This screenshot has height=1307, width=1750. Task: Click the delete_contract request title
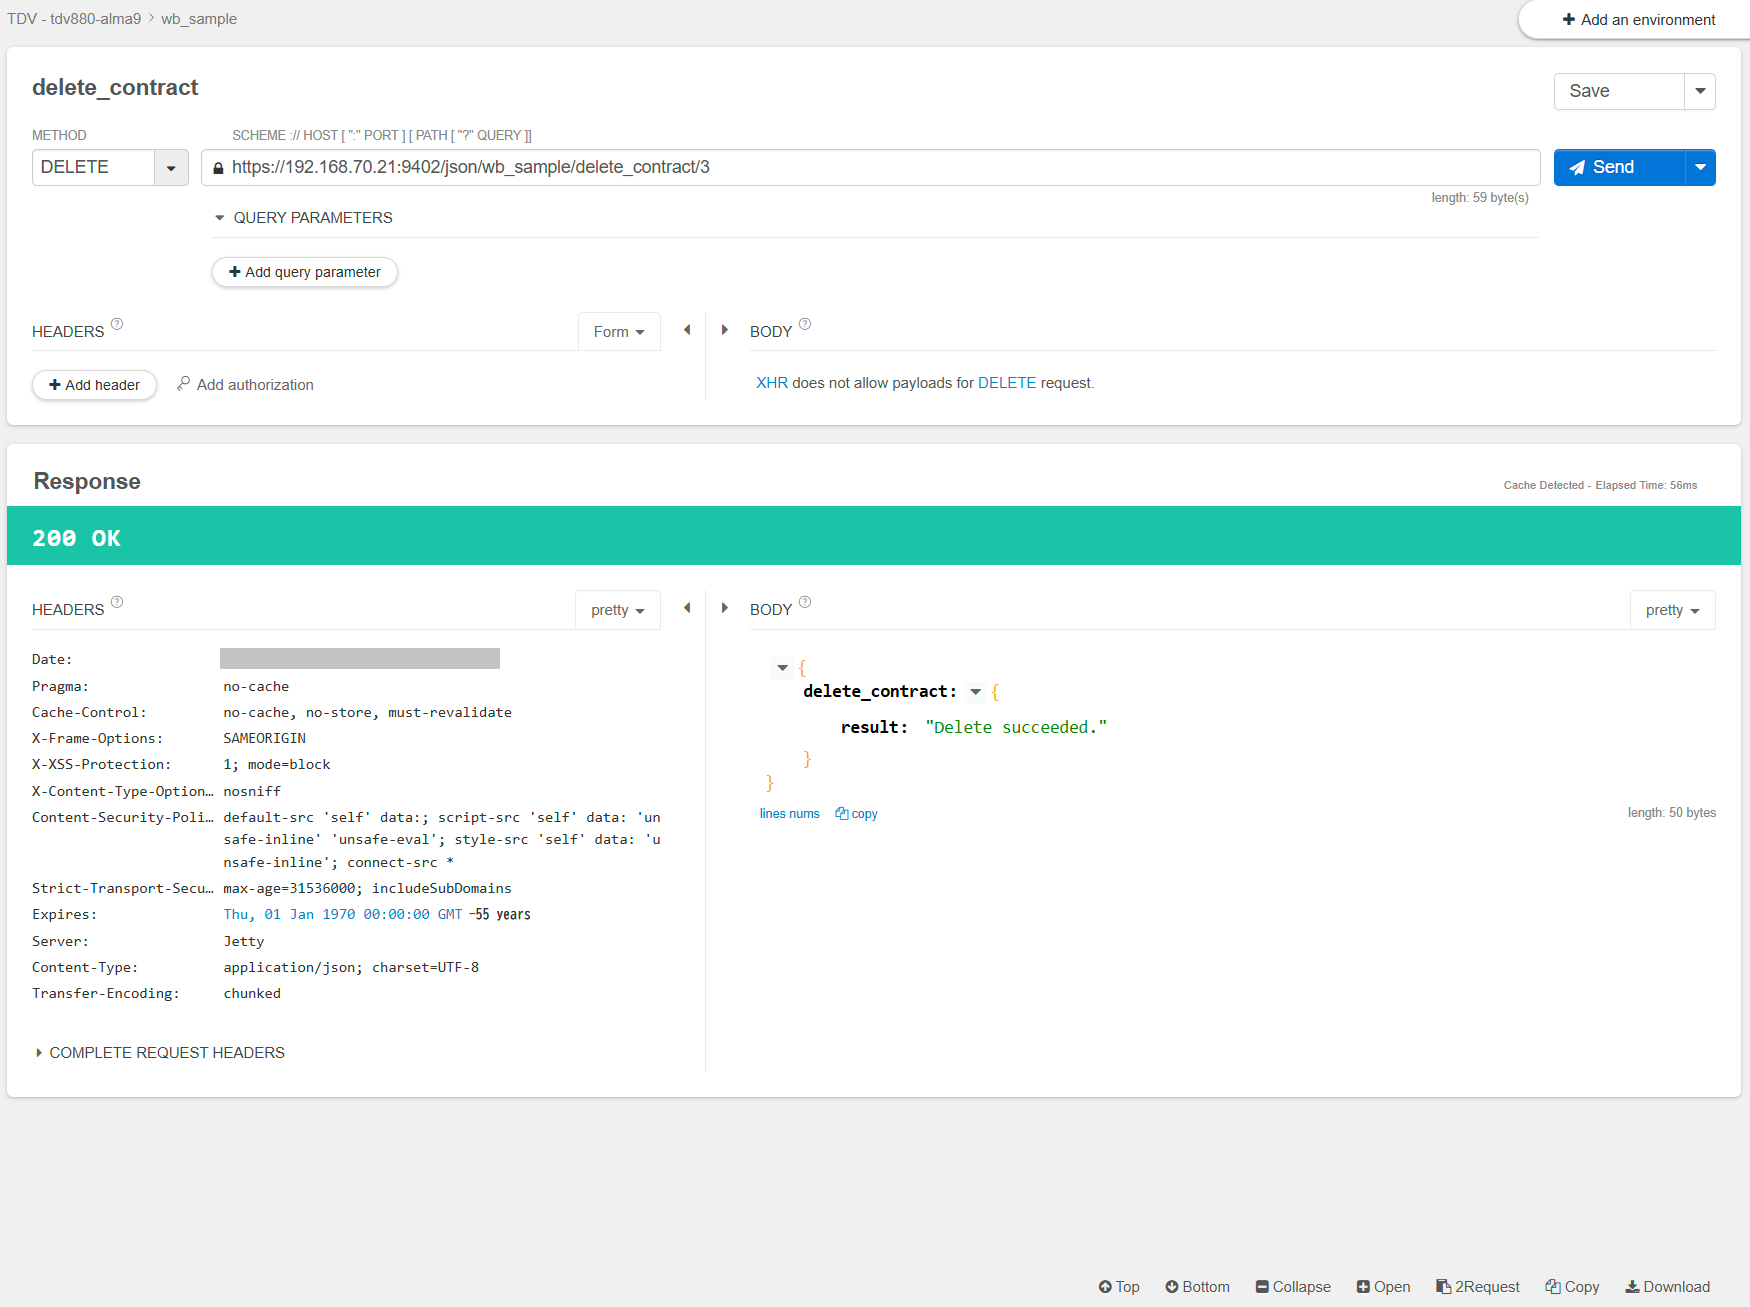click(115, 88)
